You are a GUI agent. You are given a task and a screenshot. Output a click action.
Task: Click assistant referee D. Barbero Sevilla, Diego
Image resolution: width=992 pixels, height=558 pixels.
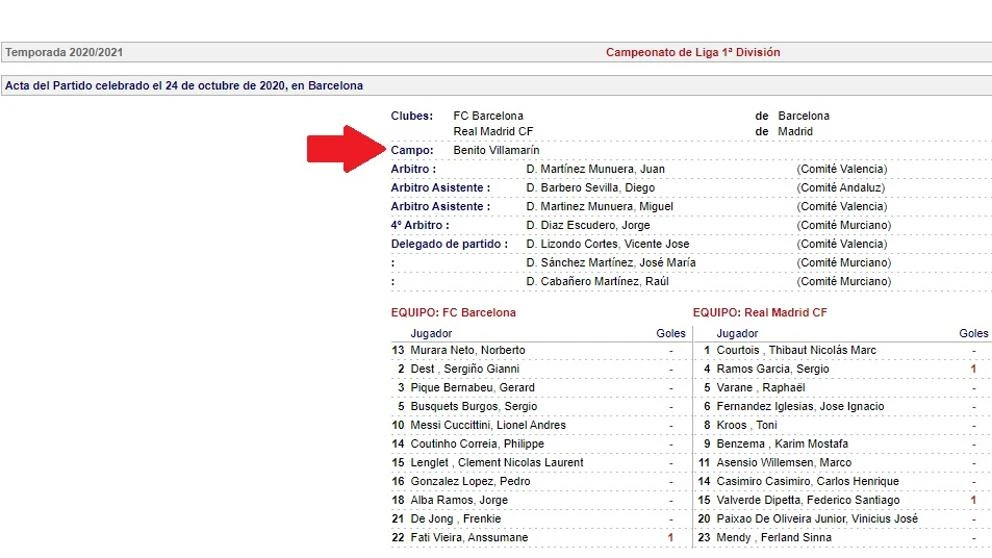(x=590, y=188)
